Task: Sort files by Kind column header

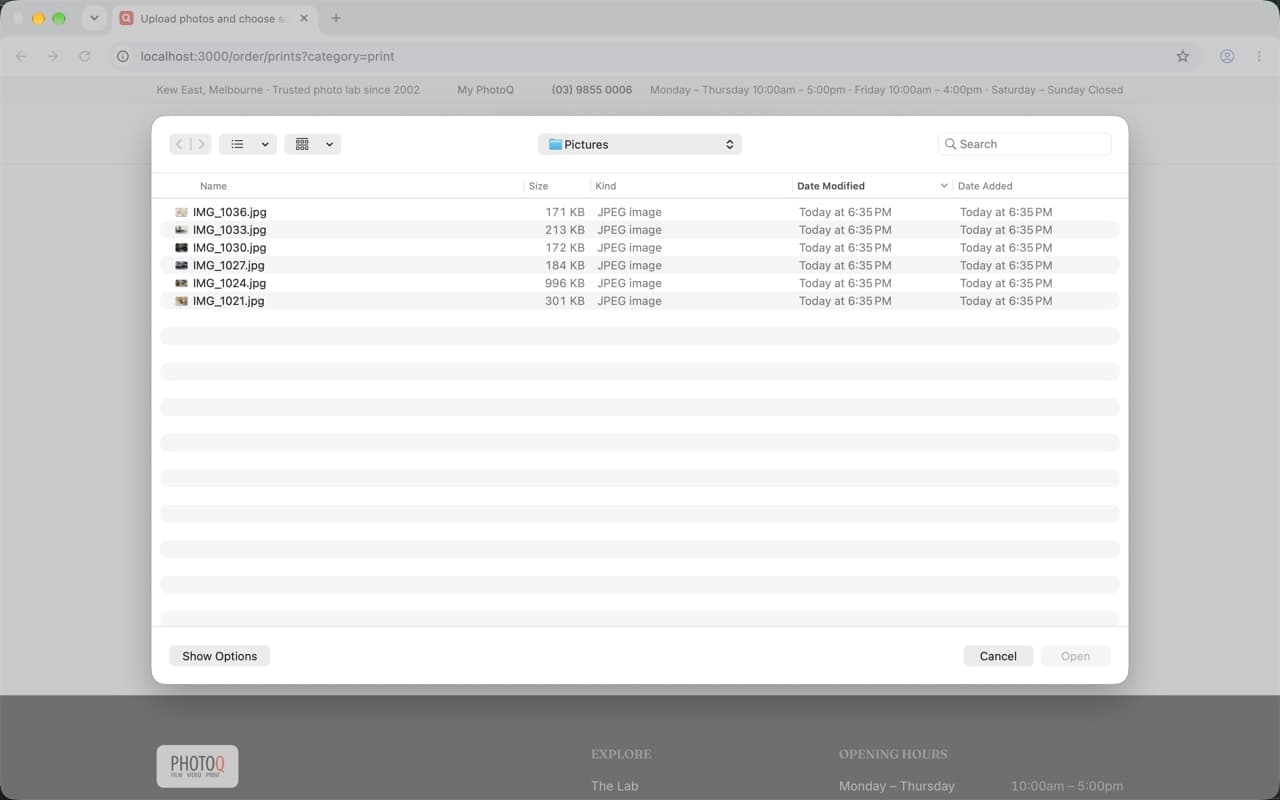Action: (x=605, y=186)
